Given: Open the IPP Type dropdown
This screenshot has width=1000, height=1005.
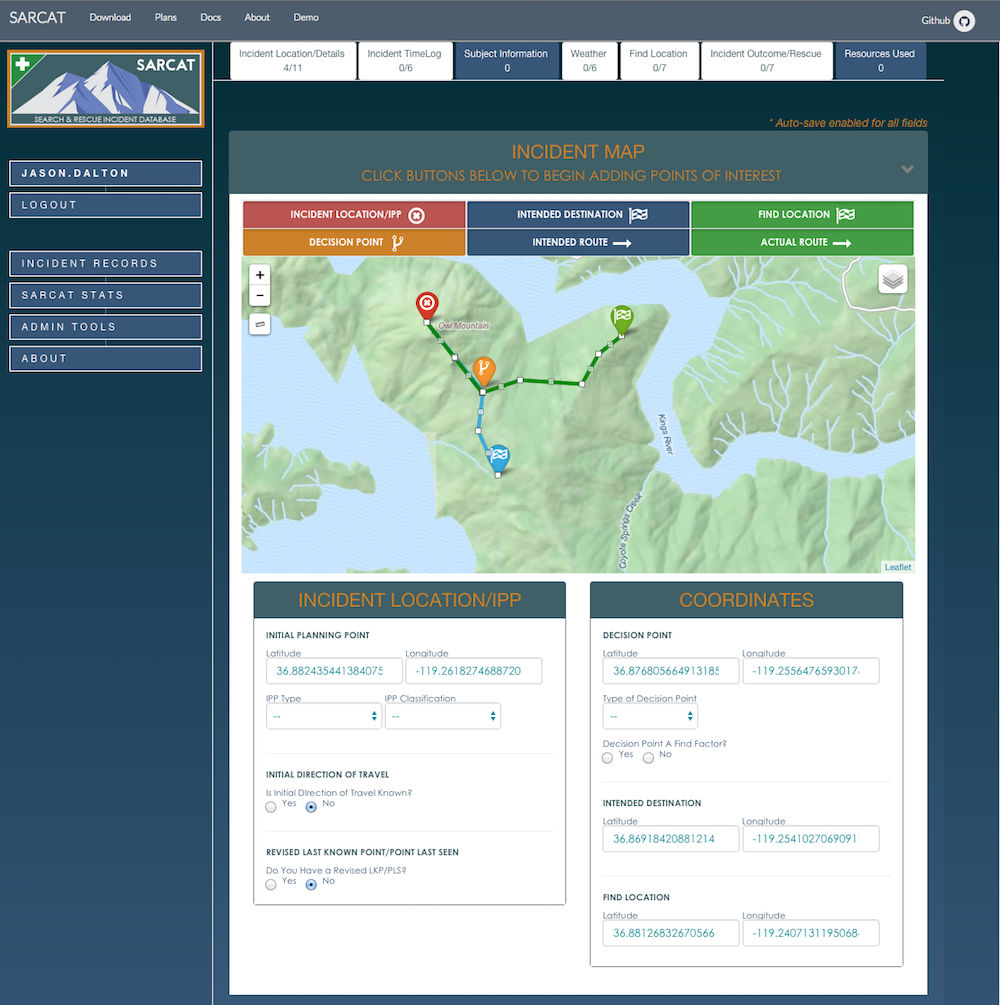Looking at the screenshot, I should click(x=324, y=716).
